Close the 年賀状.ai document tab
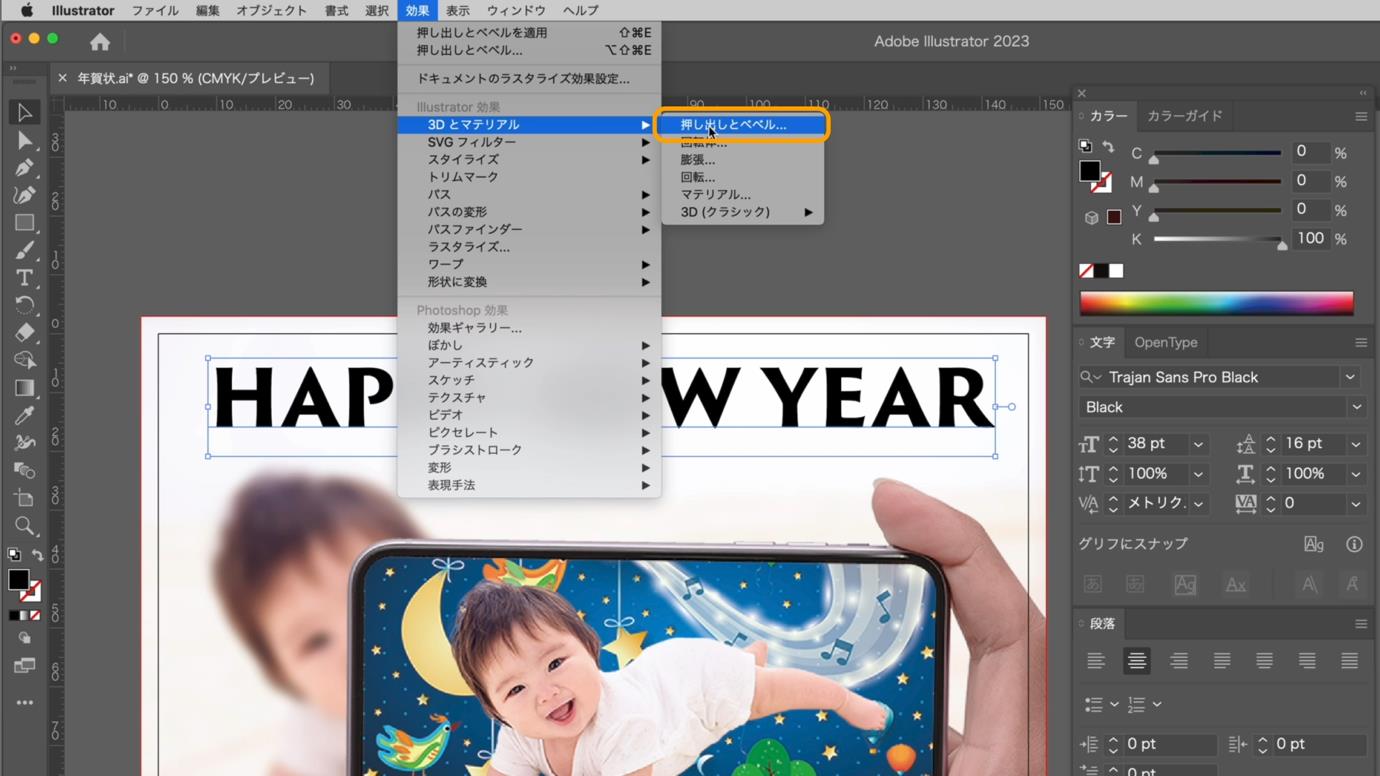The image size is (1380, 776). point(63,78)
